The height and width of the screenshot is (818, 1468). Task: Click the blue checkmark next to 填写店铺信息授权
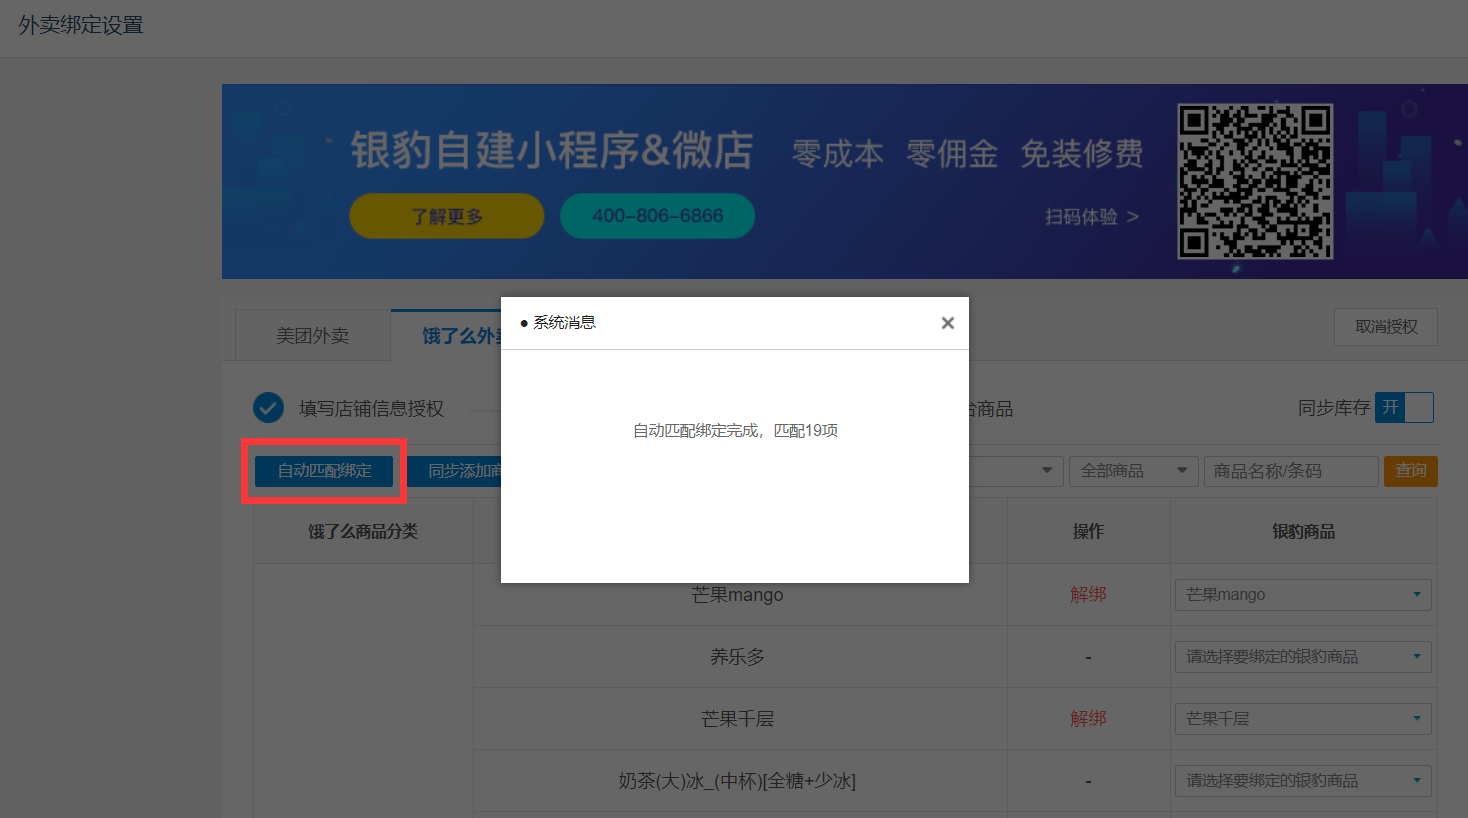click(268, 408)
